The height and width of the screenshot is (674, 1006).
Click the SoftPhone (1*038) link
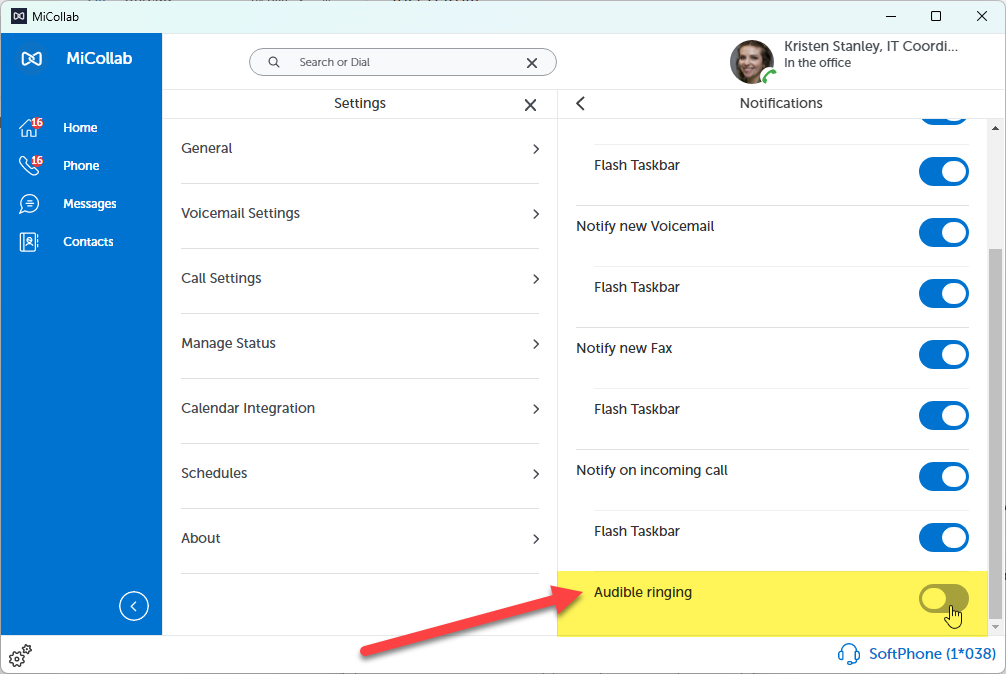pyautogui.click(x=932, y=653)
